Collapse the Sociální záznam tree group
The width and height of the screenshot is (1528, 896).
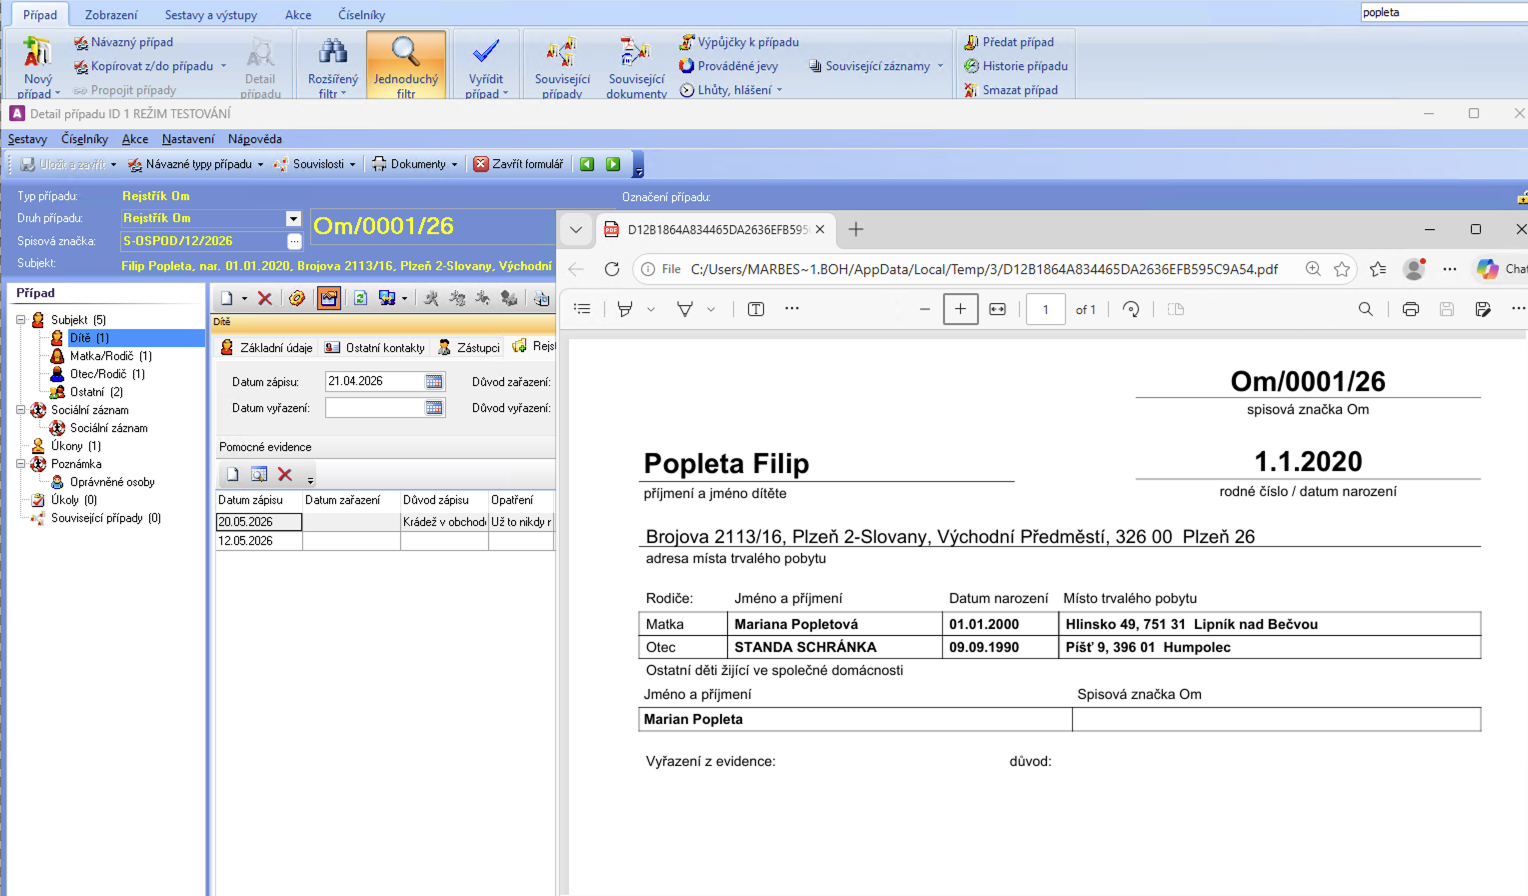(21, 410)
